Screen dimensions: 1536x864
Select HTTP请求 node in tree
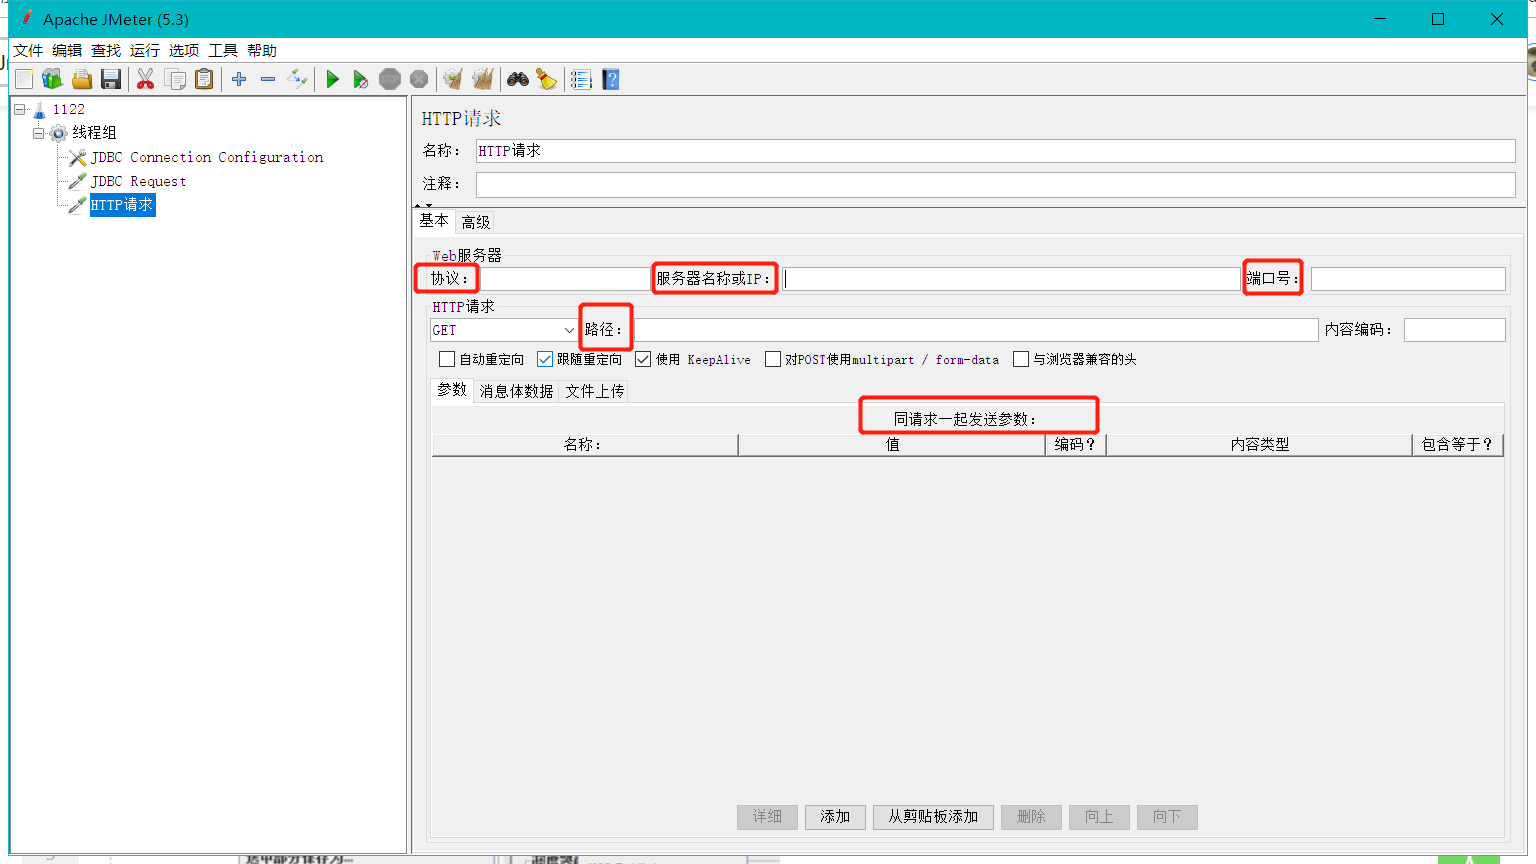(x=122, y=205)
